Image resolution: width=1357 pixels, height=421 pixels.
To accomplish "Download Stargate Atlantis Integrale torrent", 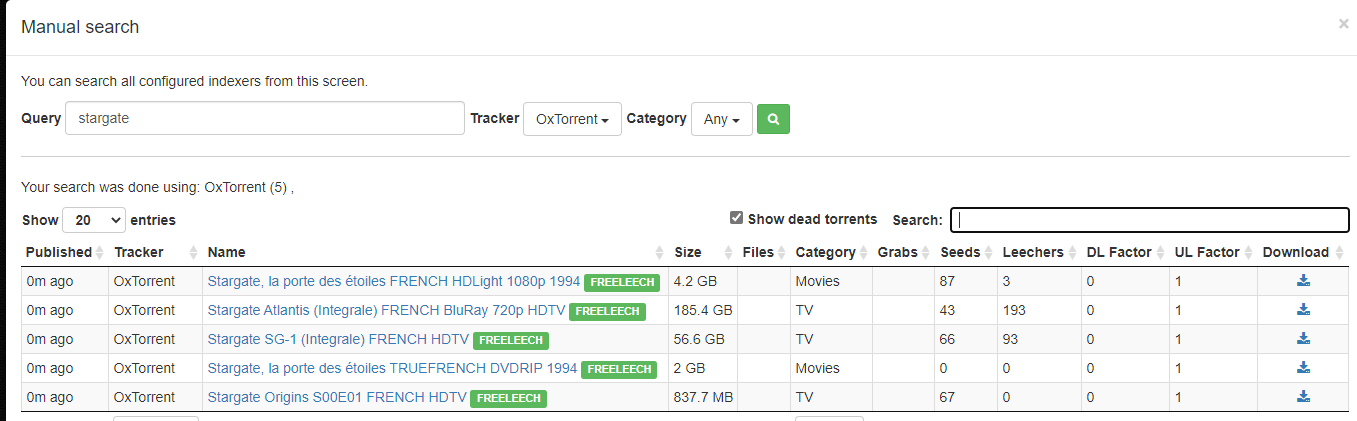I will (x=1303, y=310).
